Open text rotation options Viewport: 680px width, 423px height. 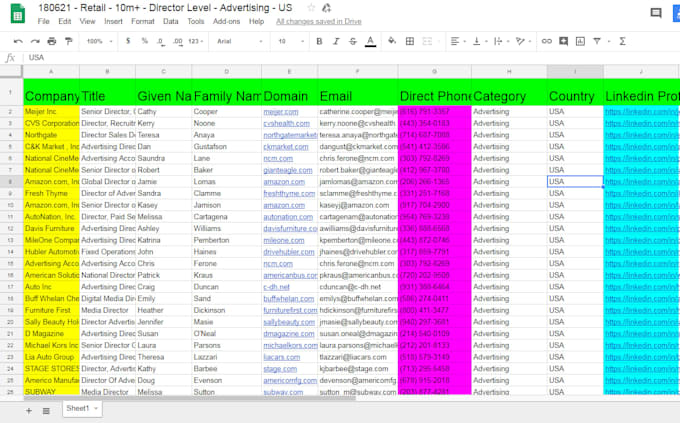click(x=523, y=41)
